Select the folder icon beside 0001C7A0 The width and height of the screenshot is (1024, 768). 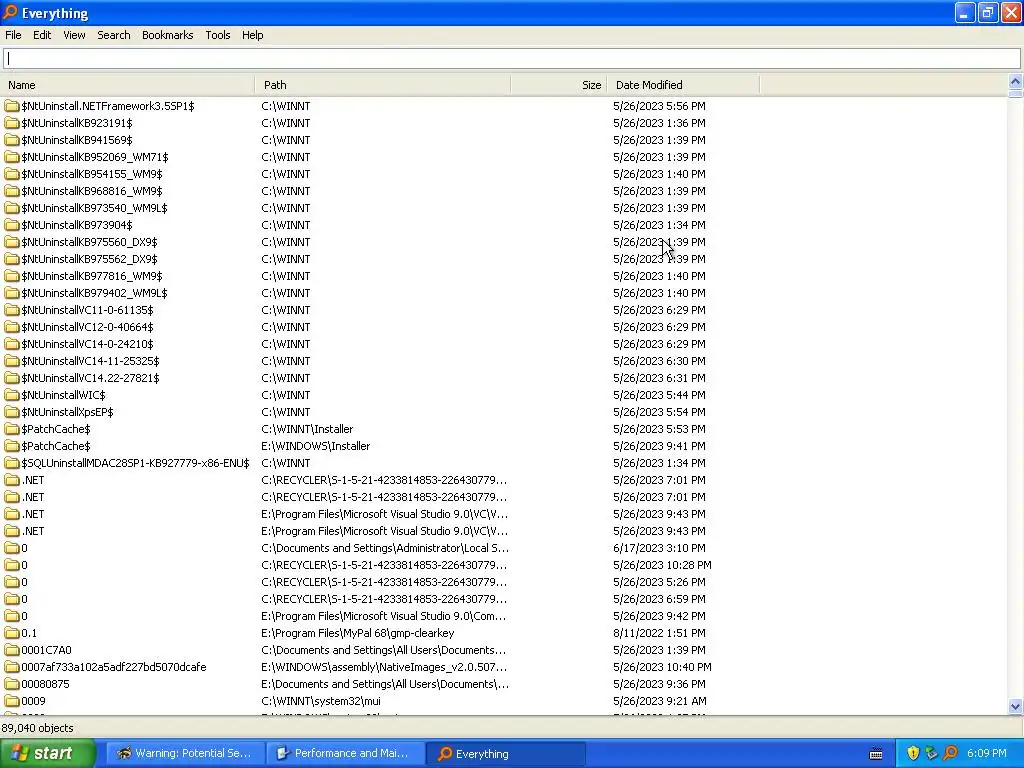pyautogui.click(x=12, y=650)
